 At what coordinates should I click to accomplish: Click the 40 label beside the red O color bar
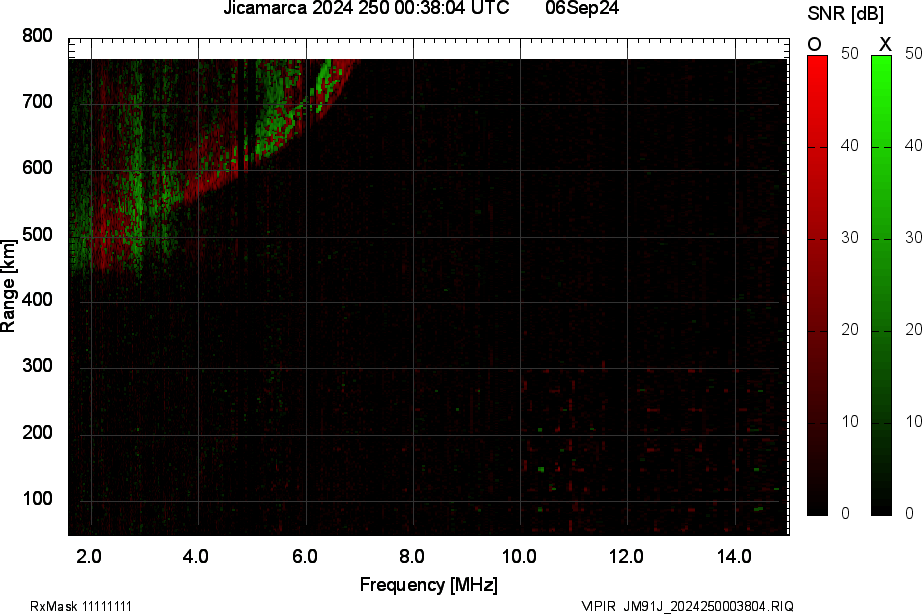850,145
